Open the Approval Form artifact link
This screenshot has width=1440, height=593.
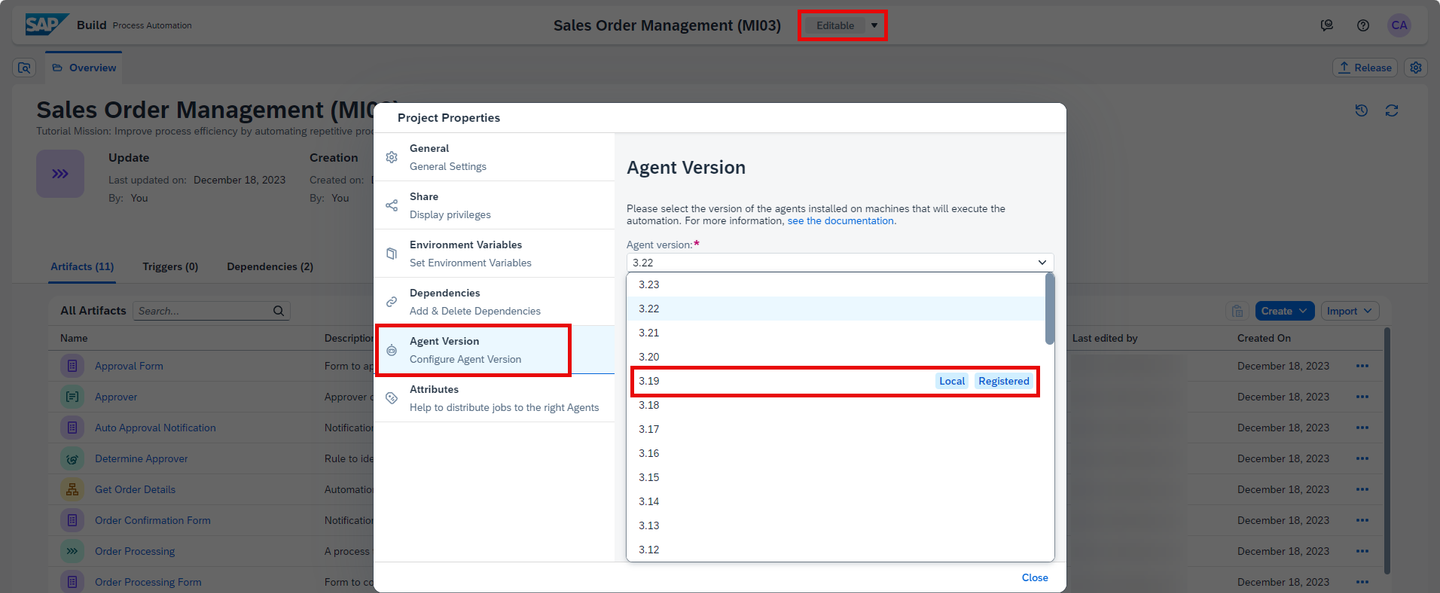(129, 366)
